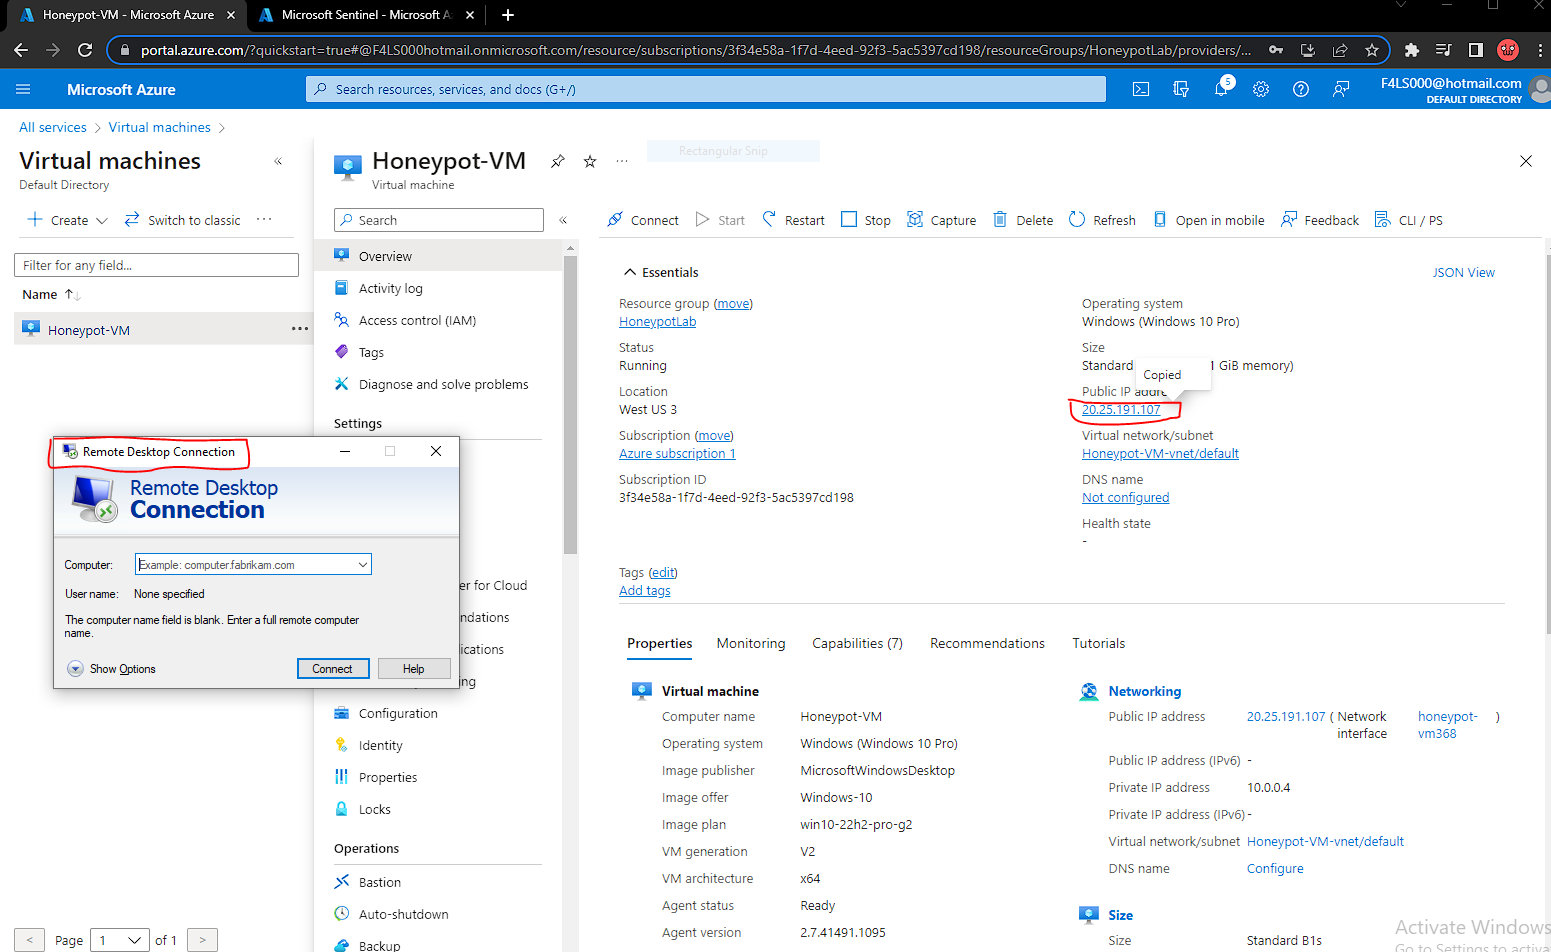Click Open in mobile

click(1209, 220)
